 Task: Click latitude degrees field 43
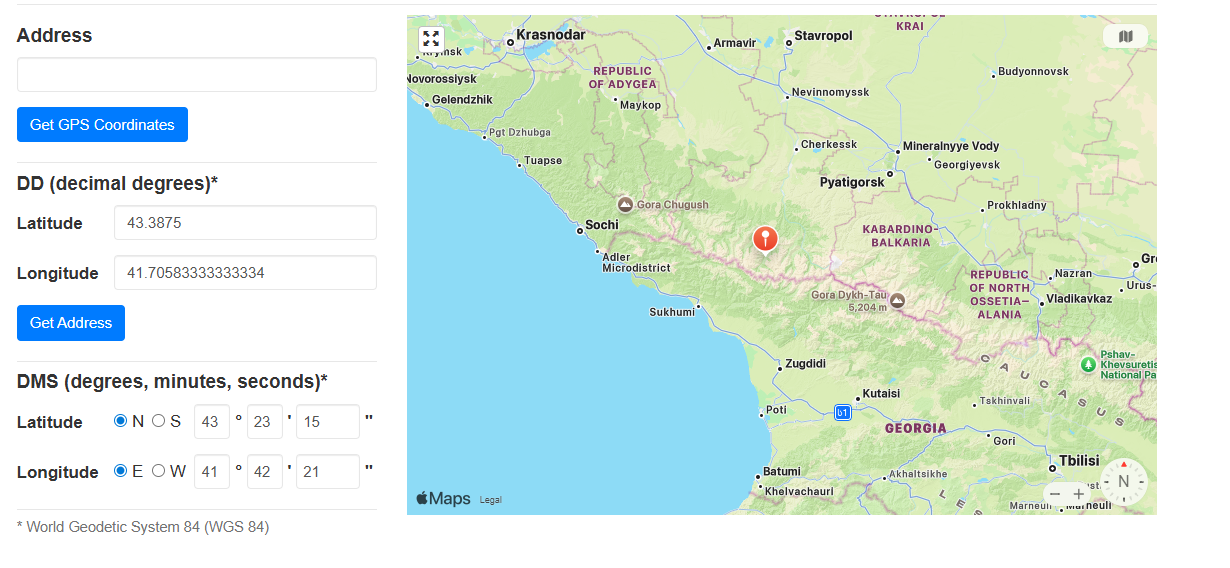point(212,421)
